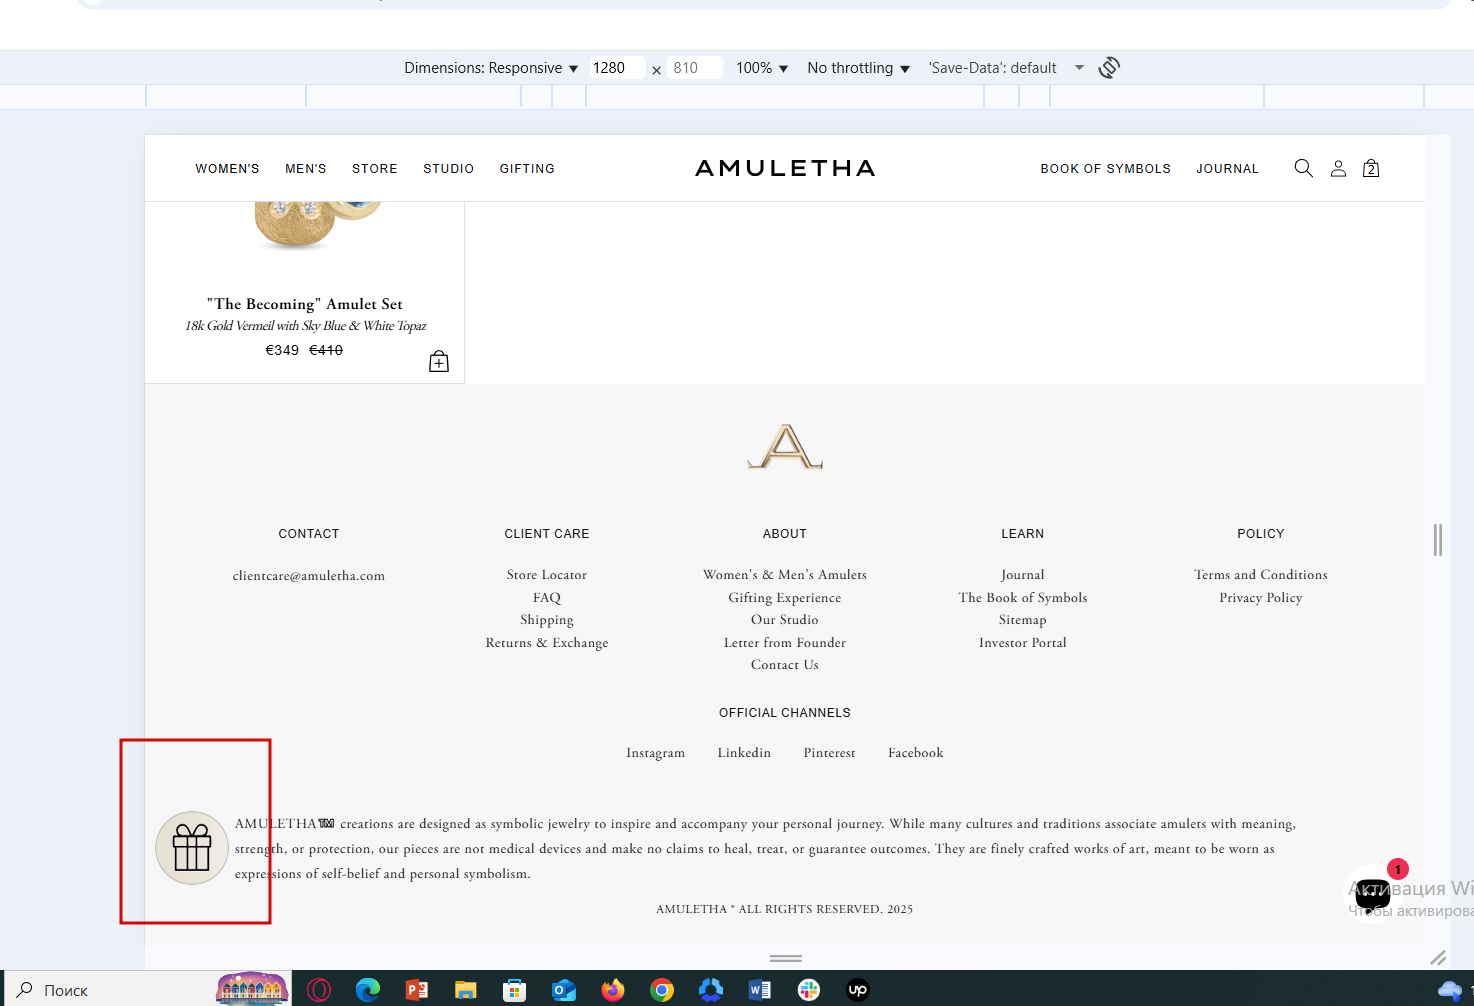Image resolution: width=1474 pixels, height=1006 pixels.
Task: Open the account profile icon
Action: click(x=1338, y=168)
